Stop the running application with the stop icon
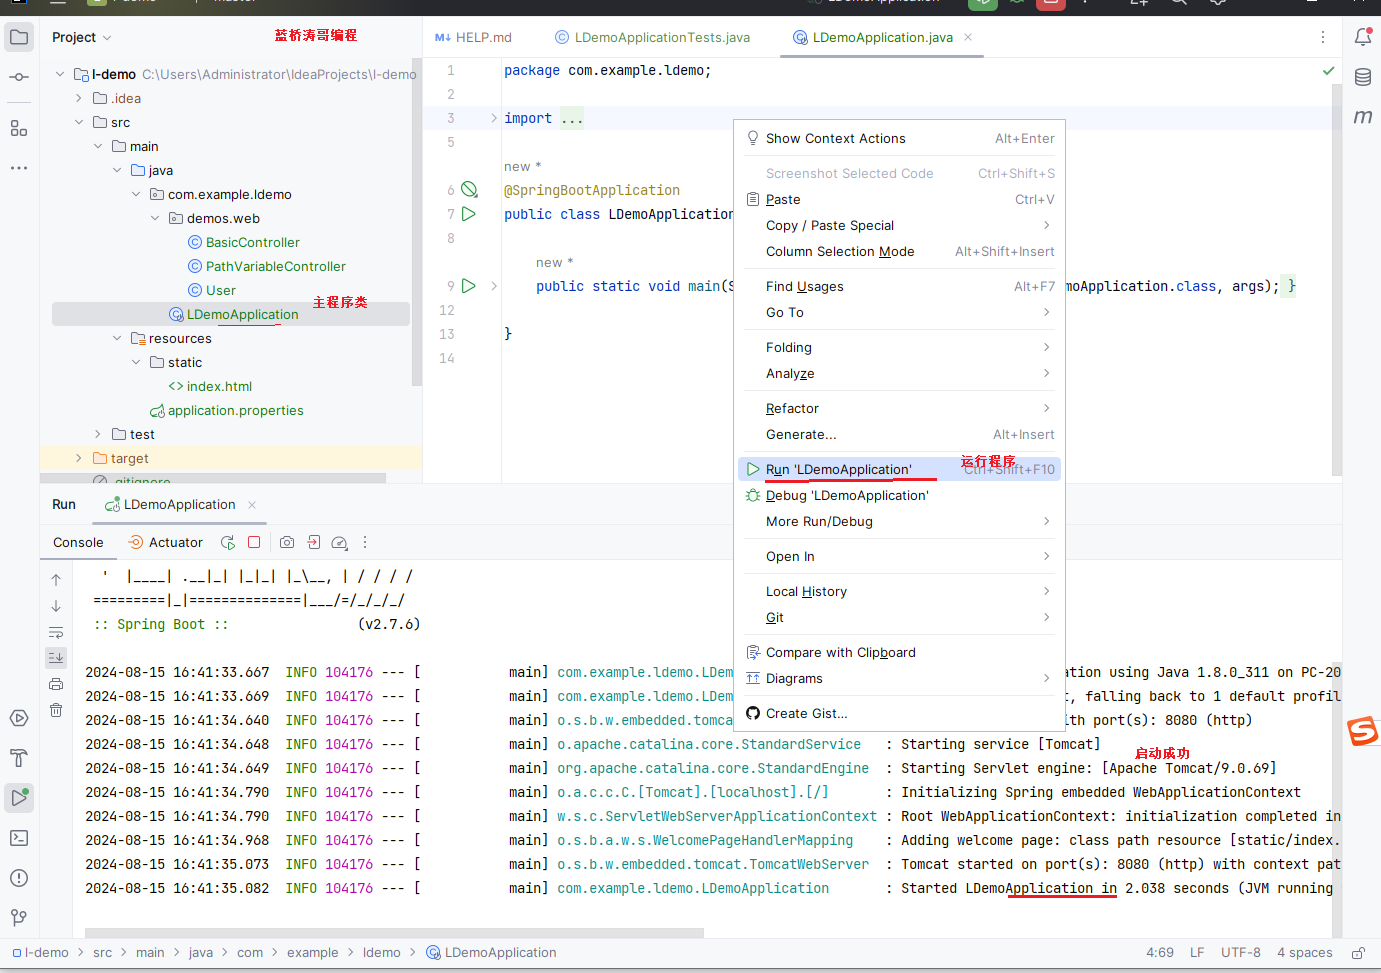 click(x=254, y=542)
